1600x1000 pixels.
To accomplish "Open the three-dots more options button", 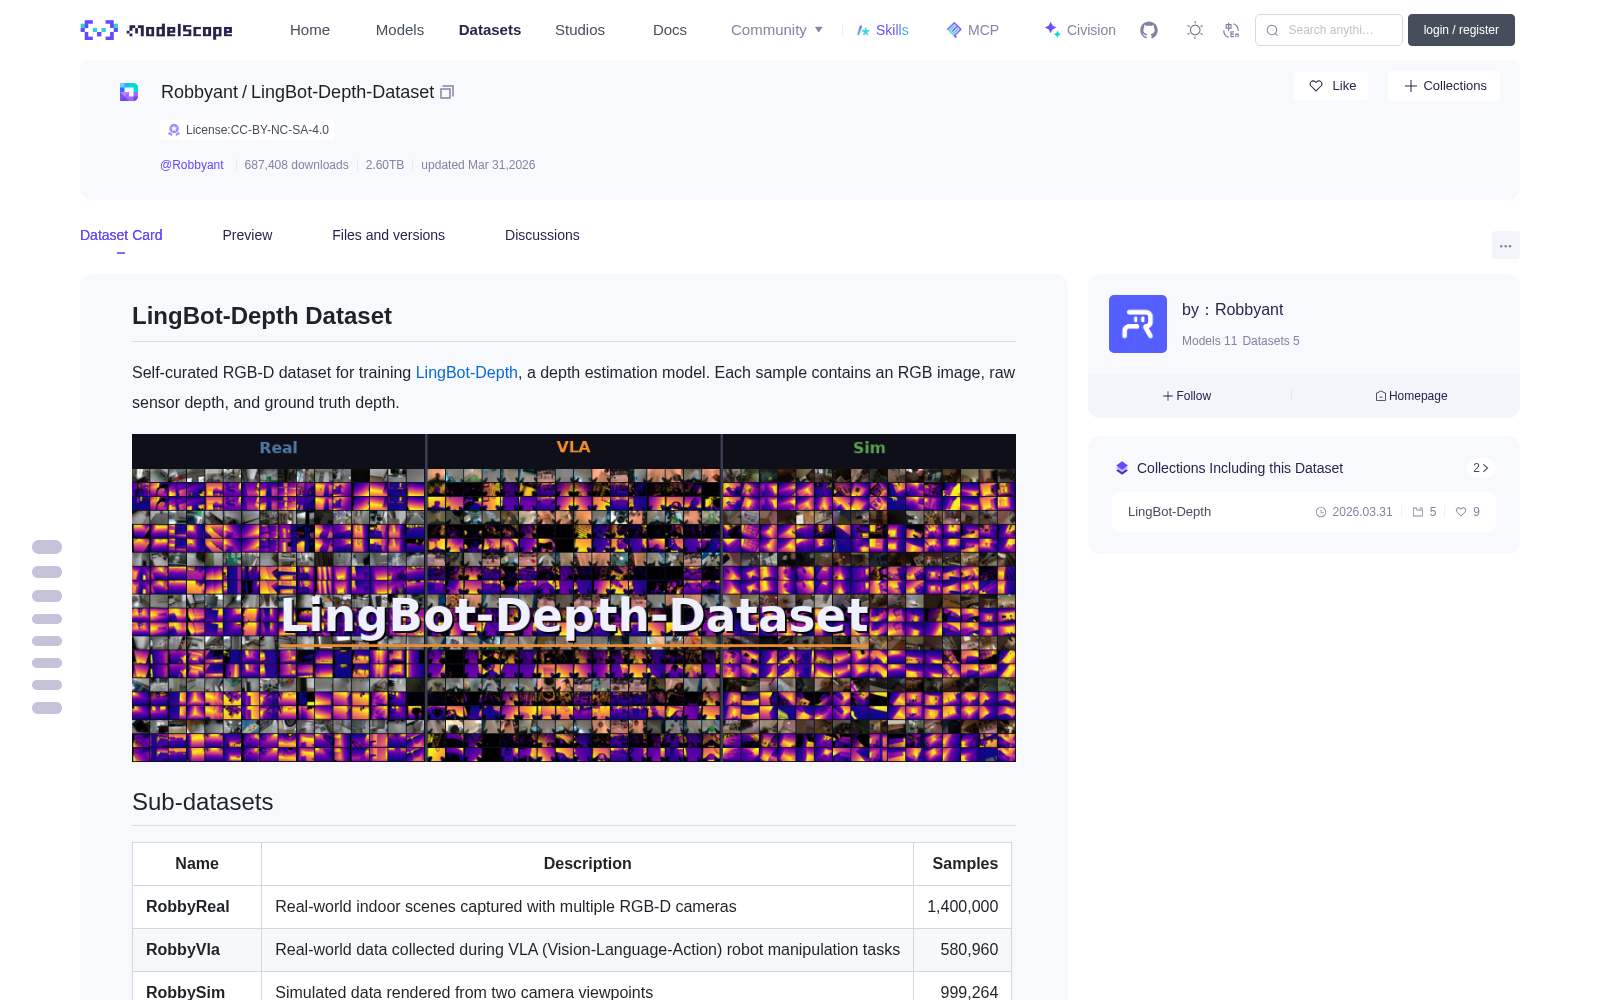I will coord(1506,245).
